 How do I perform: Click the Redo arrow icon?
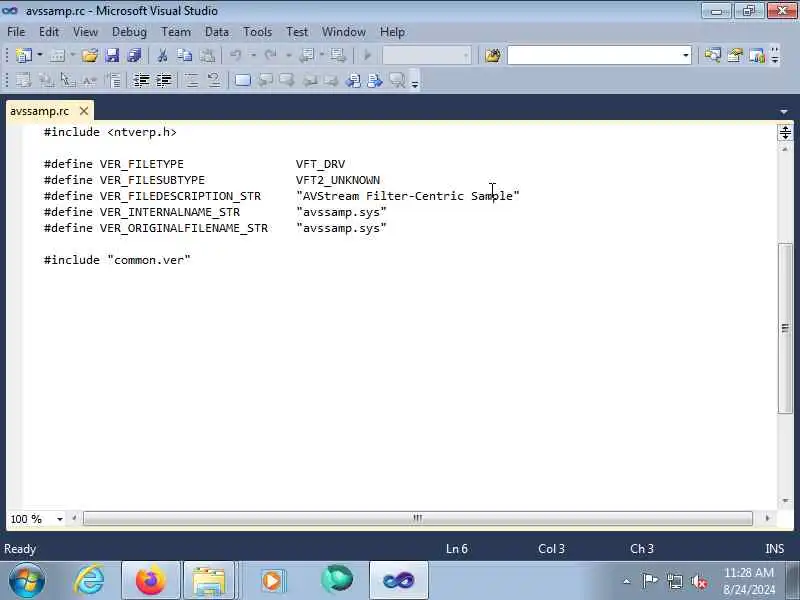point(270,55)
